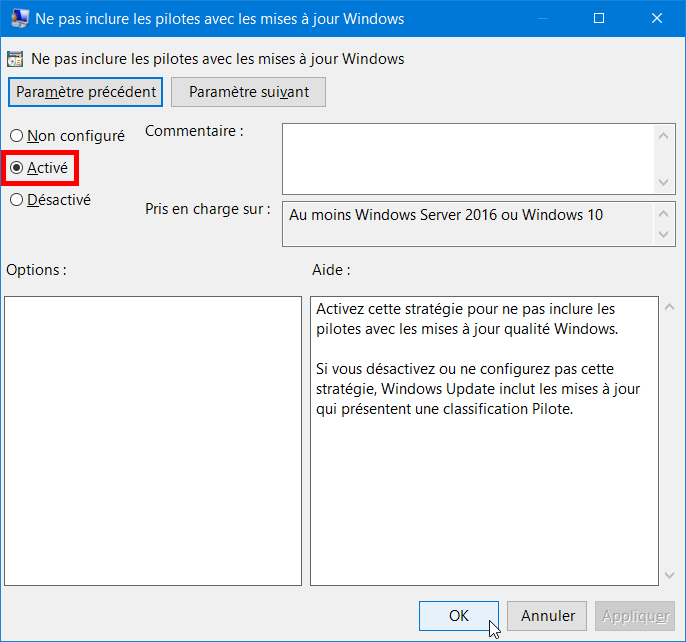Click the Aide panel scroll down arrow
The image size is (686, 642).
pos(669,575)
